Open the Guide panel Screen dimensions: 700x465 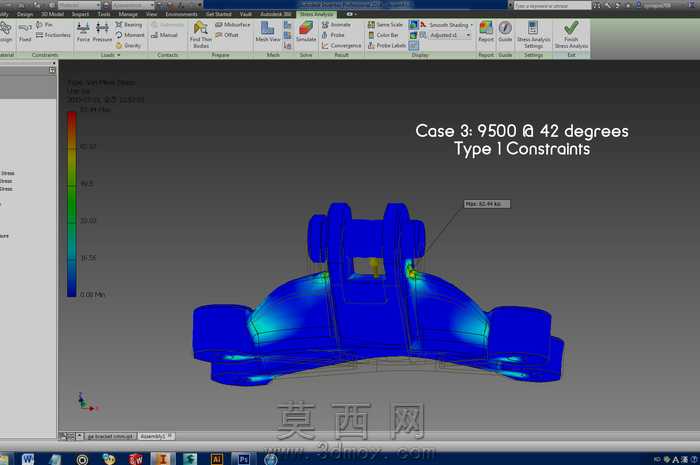(505, 32)
